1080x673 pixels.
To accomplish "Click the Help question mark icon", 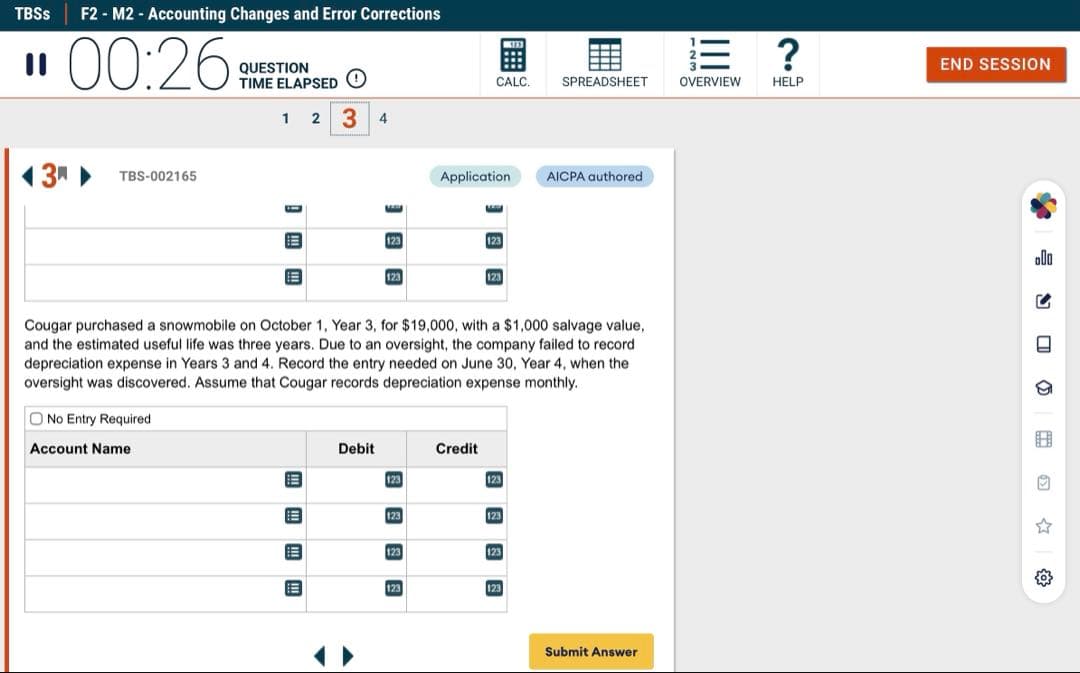I will (787, 64).
